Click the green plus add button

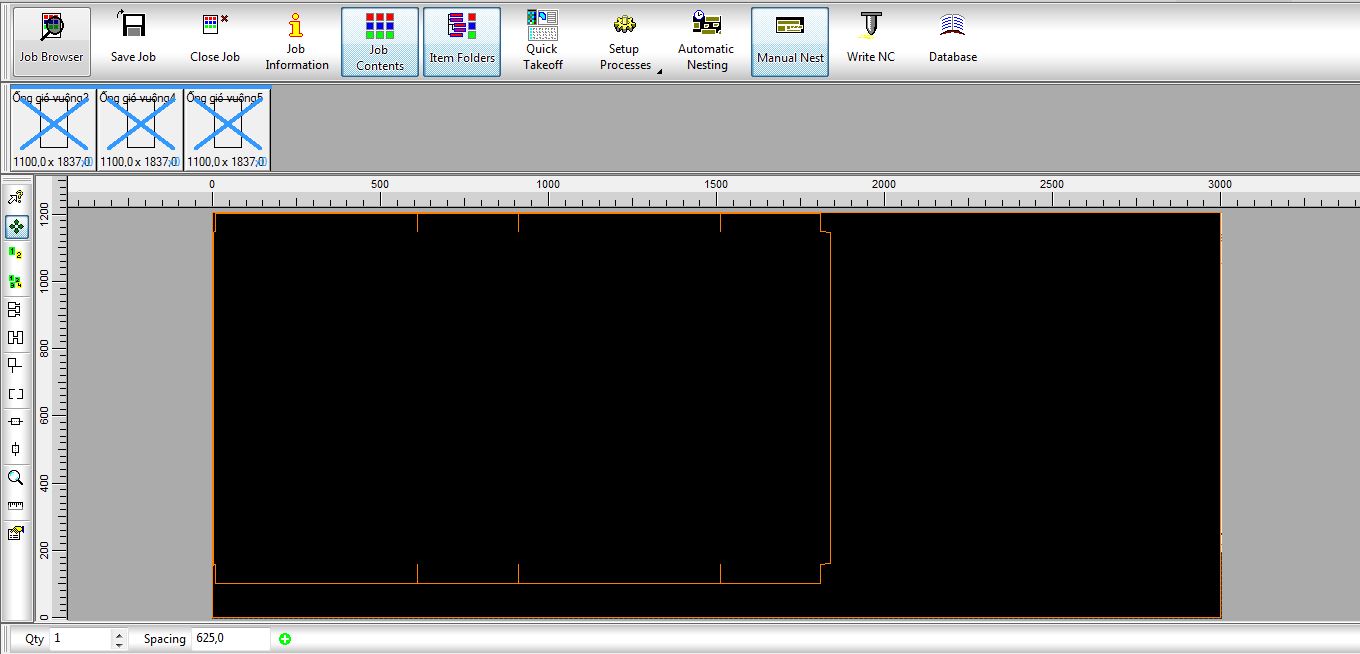tap(285, 639)
